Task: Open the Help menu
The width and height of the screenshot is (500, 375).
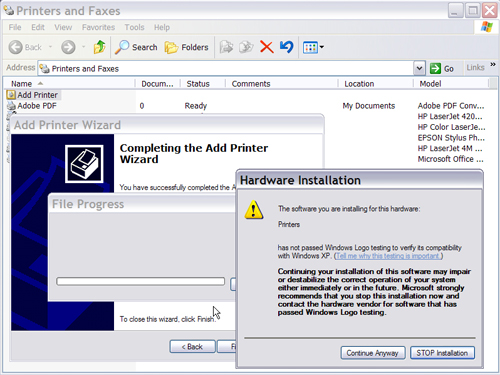Action: [x=162, y=27]
